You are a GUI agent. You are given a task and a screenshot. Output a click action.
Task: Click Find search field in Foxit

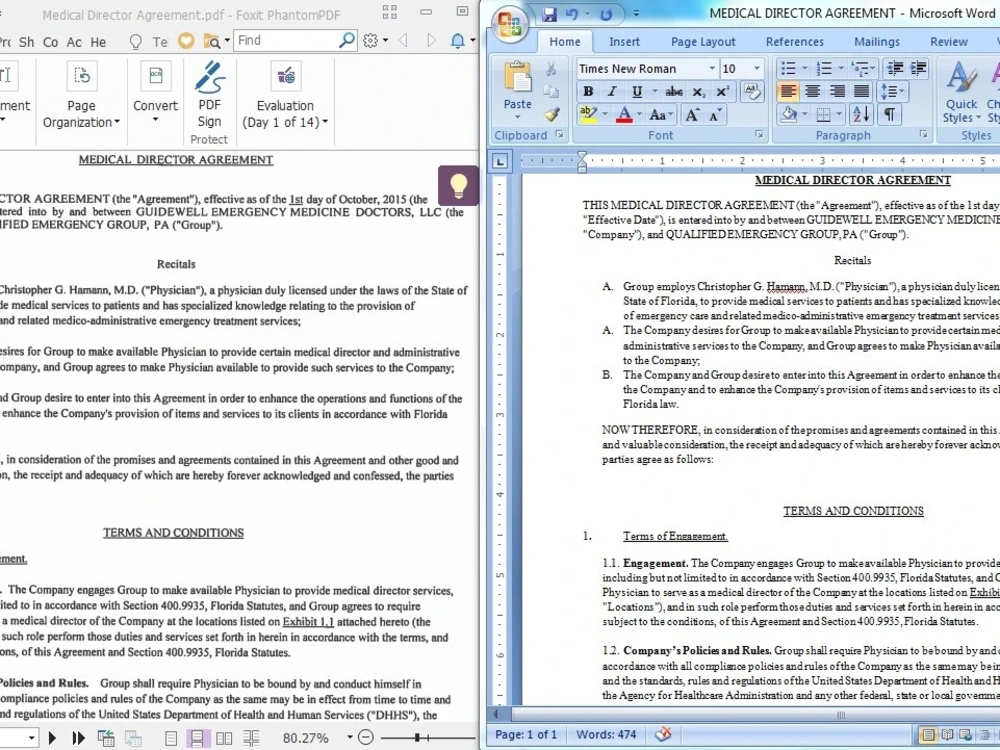coord(284,40)
